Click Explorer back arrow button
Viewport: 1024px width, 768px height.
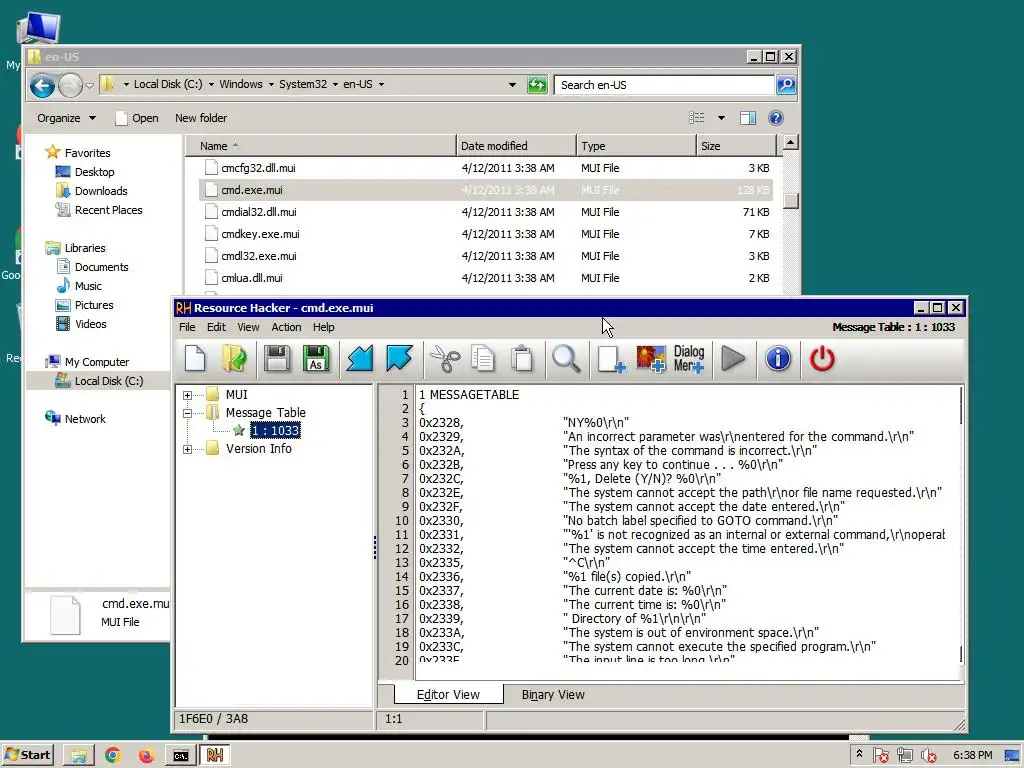42,85
